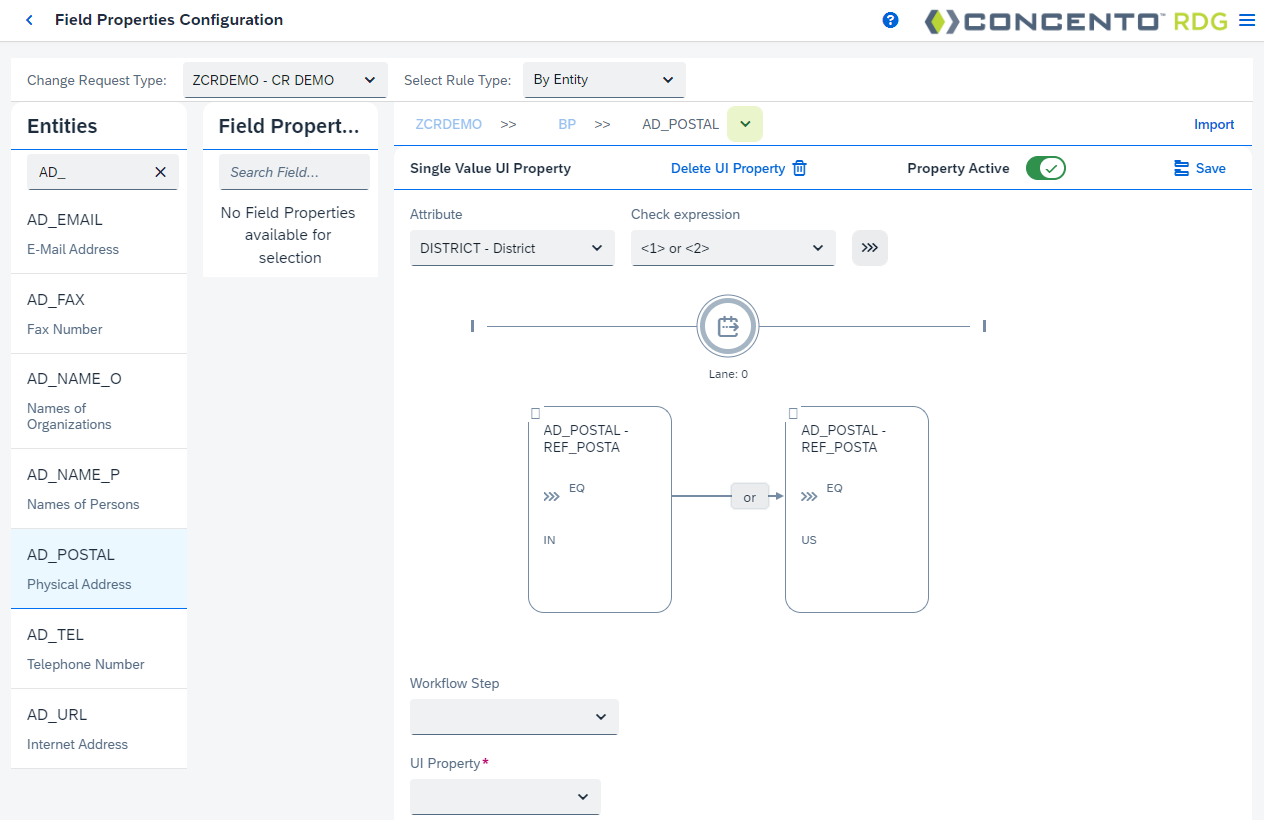The image size is (1264, 820).
Task: Click the Field Properties panel heading
Action: pos(289,126)
